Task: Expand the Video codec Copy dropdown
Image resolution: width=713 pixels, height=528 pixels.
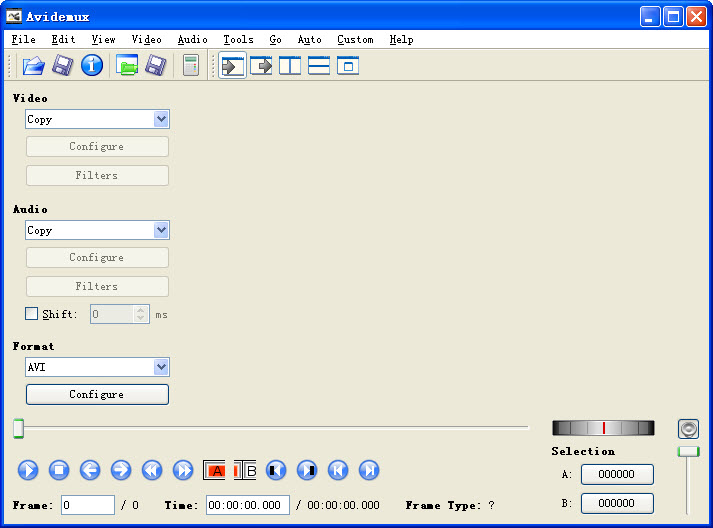Action: click(x=161, y=119)
